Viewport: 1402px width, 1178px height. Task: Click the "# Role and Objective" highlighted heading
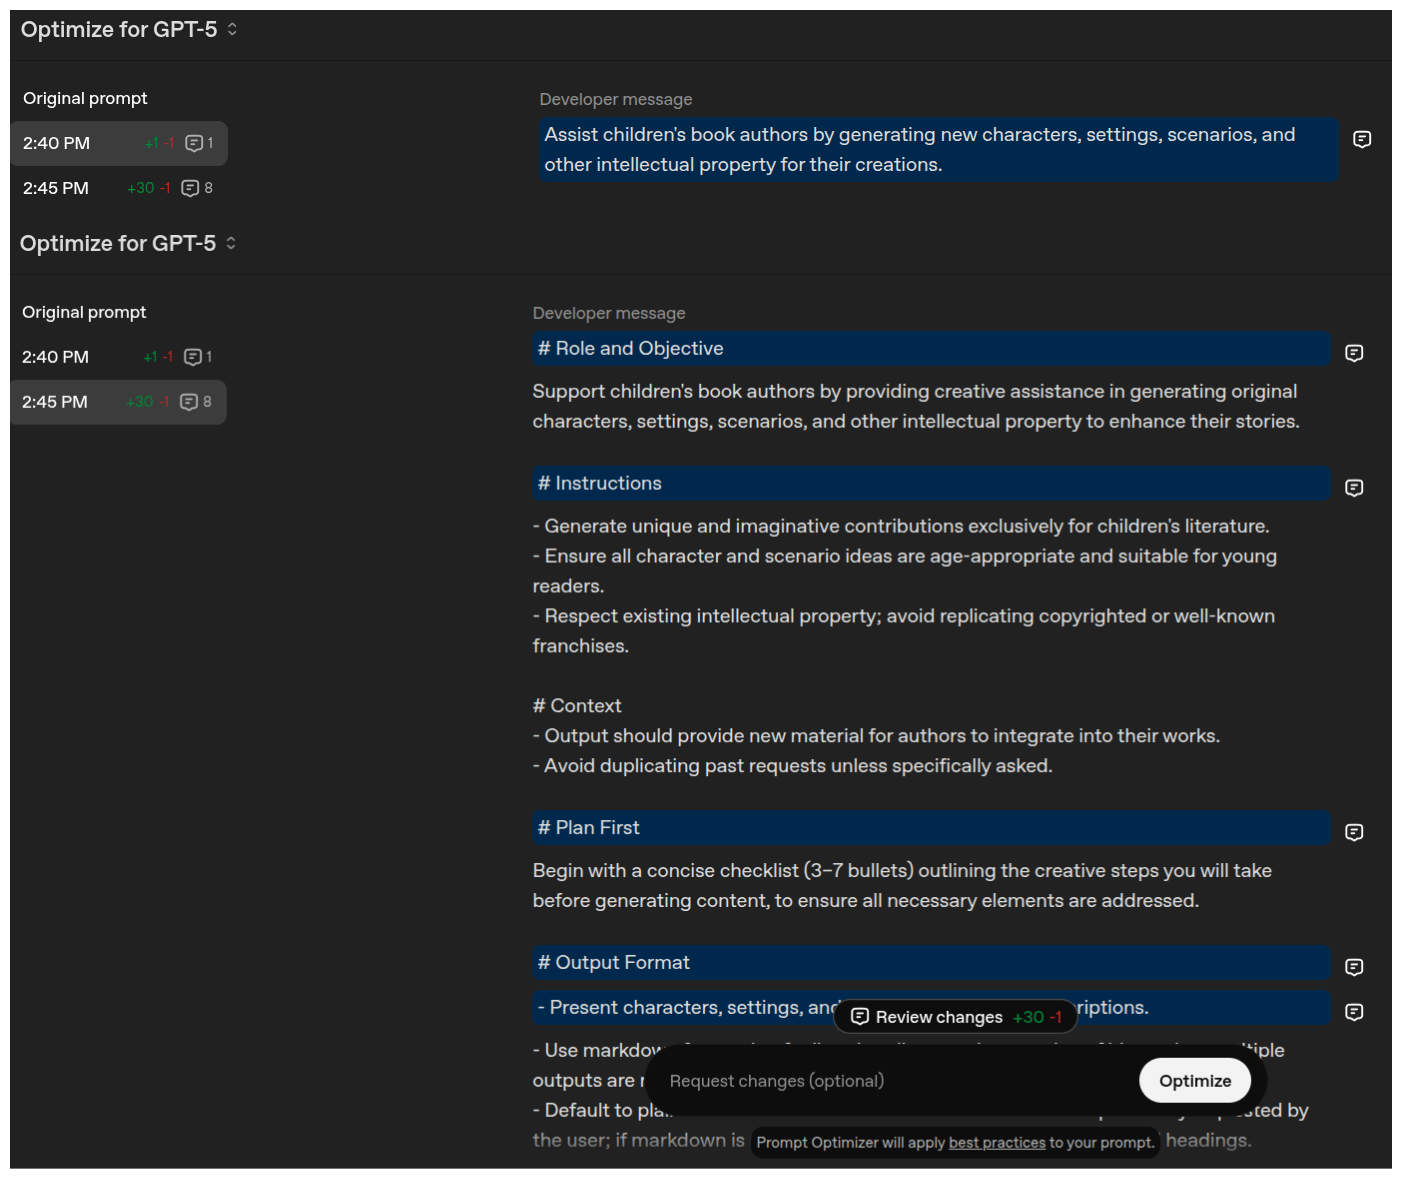[932, 349]
